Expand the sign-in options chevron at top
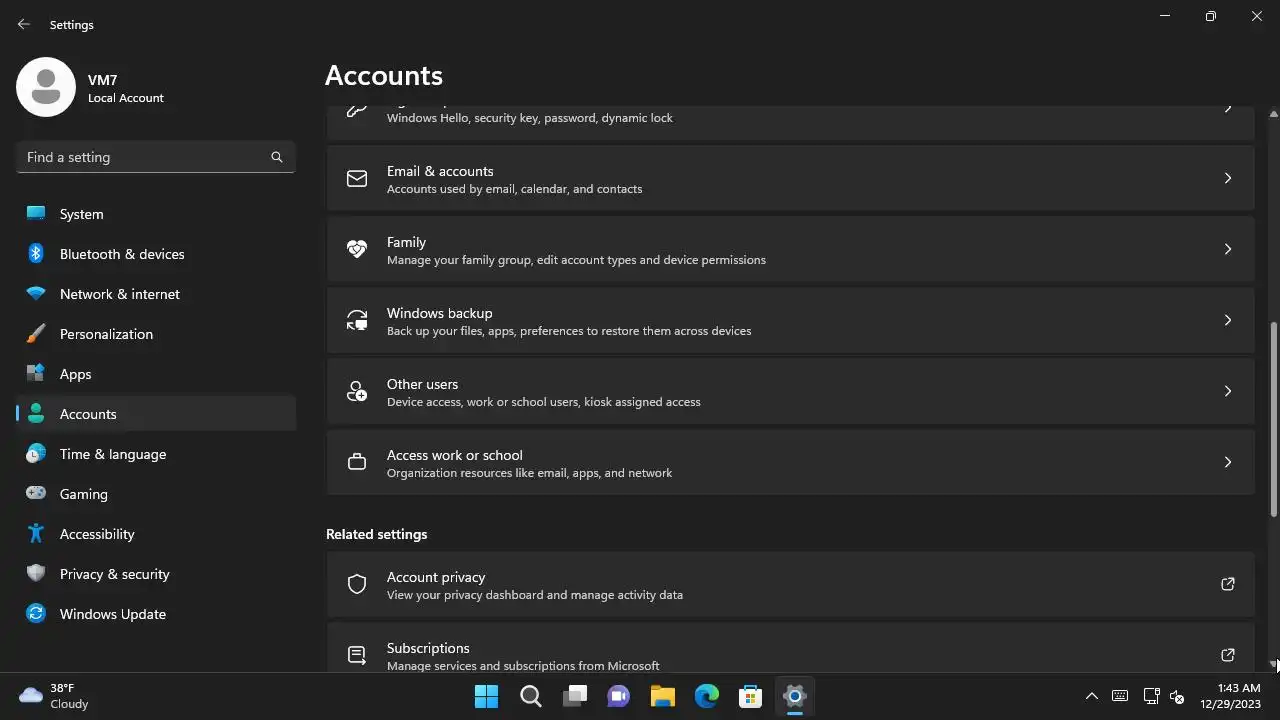The image size is (1280, 720). click(1228, 109)
